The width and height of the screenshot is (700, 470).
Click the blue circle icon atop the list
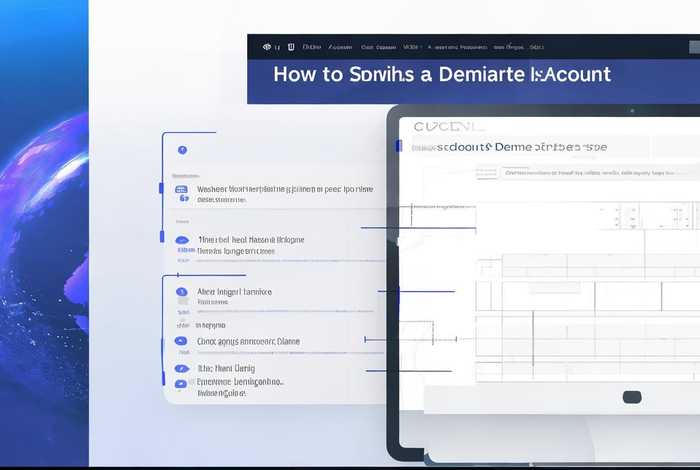182,150
